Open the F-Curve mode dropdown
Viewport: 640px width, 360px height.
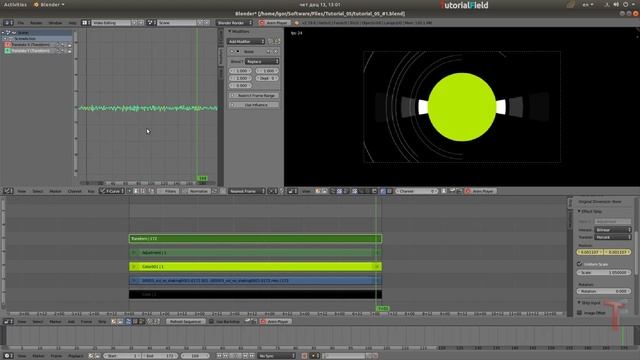point(111,191)
